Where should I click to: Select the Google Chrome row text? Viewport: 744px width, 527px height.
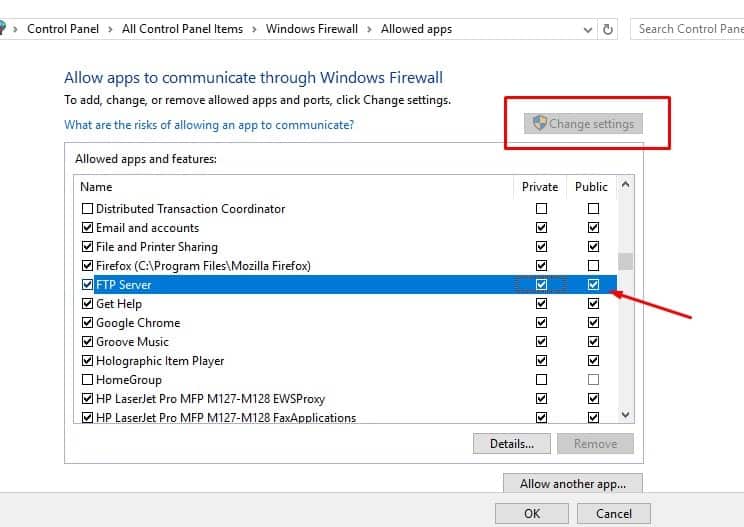coord(138,323)
